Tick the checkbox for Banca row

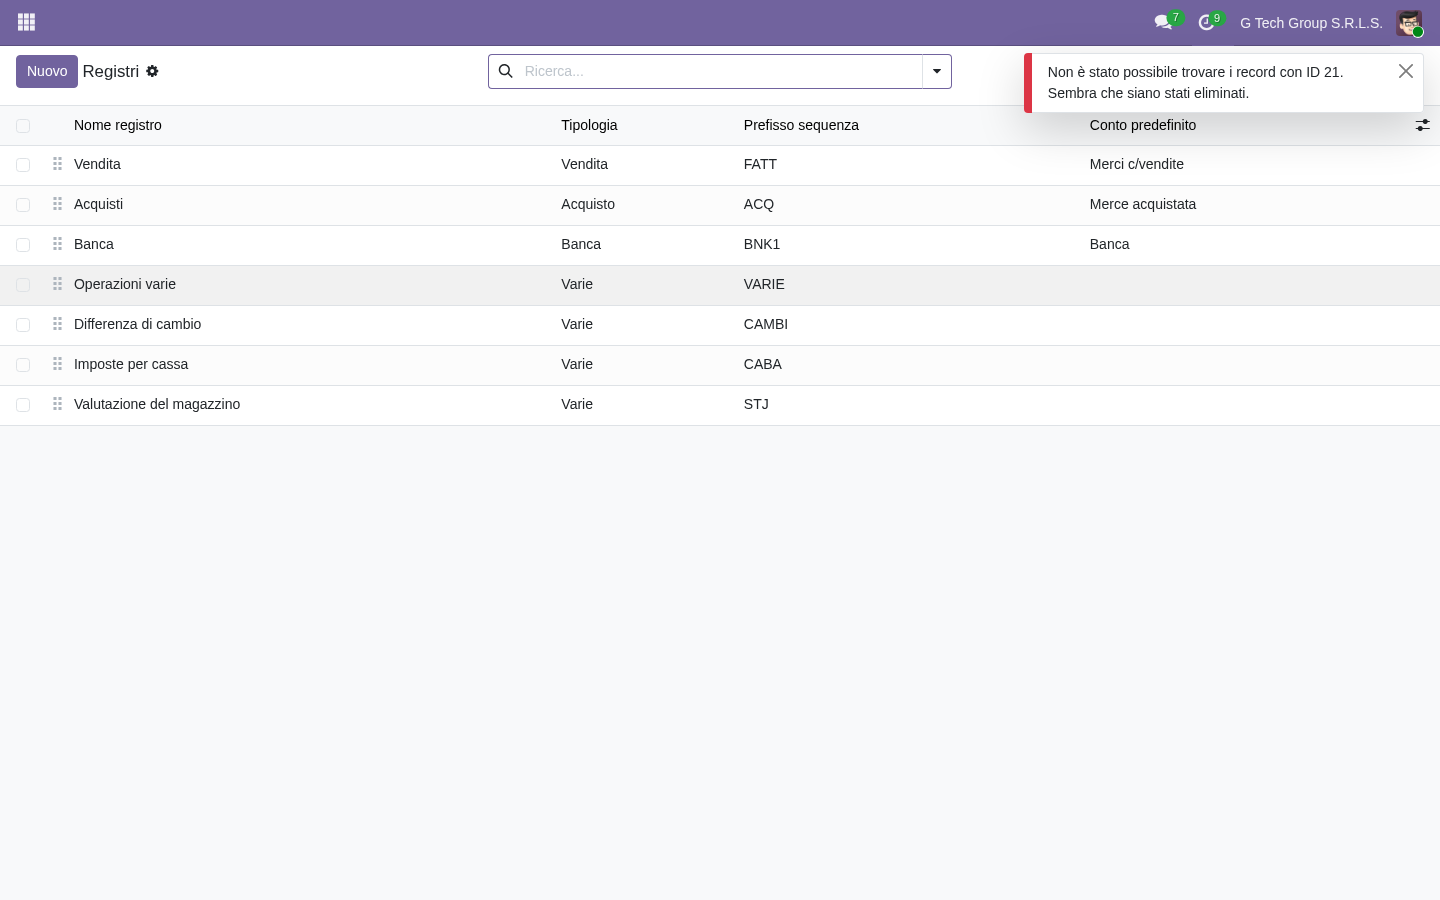click(23, 245)
